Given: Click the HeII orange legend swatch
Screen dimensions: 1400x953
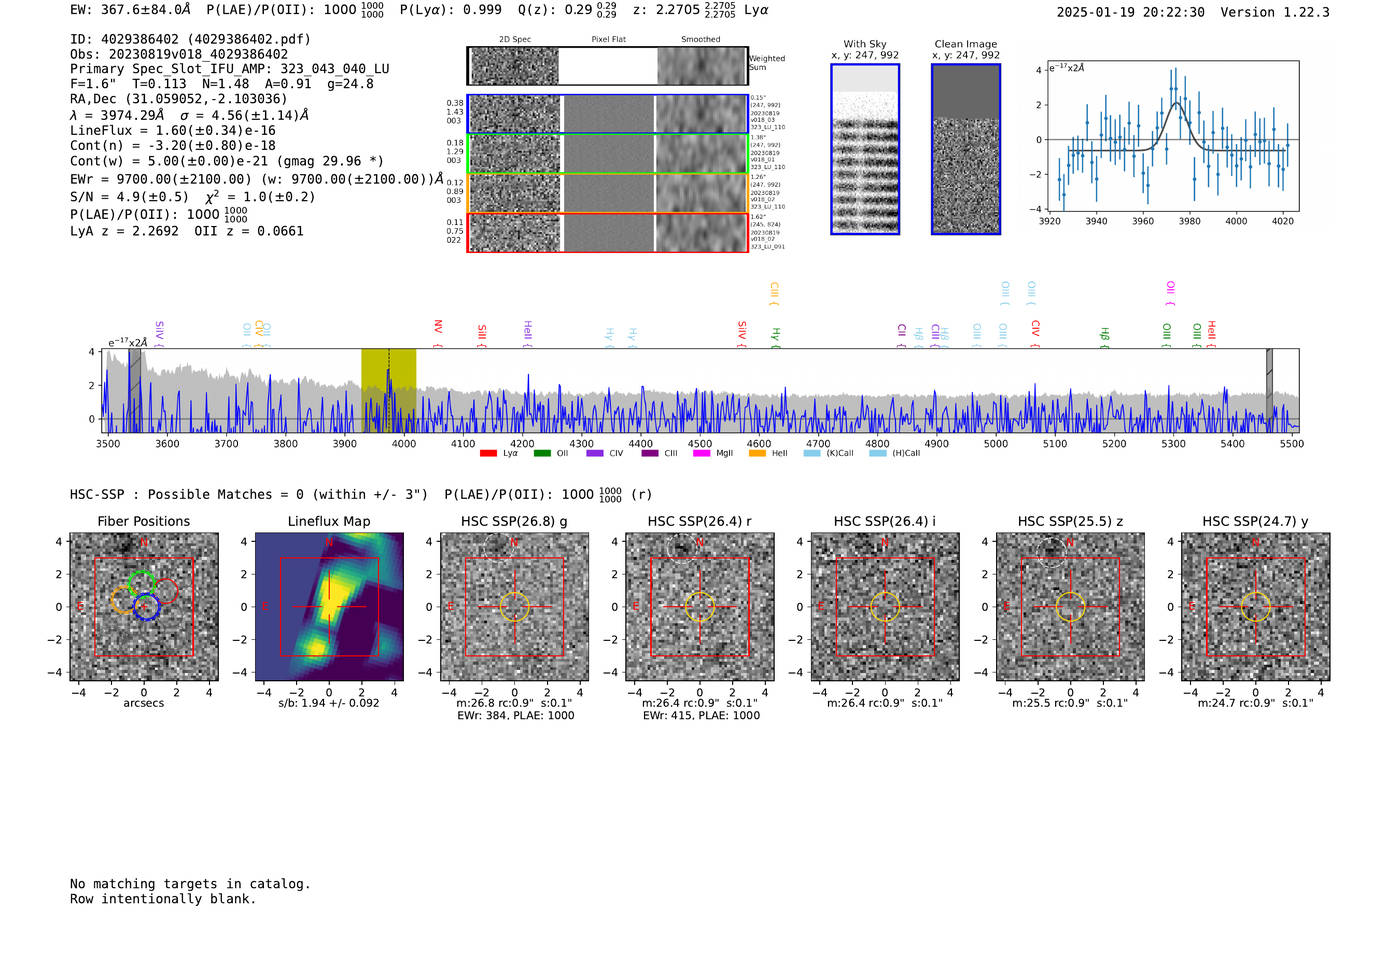Looking at the screenshot, I should click(x=757, y=453).
